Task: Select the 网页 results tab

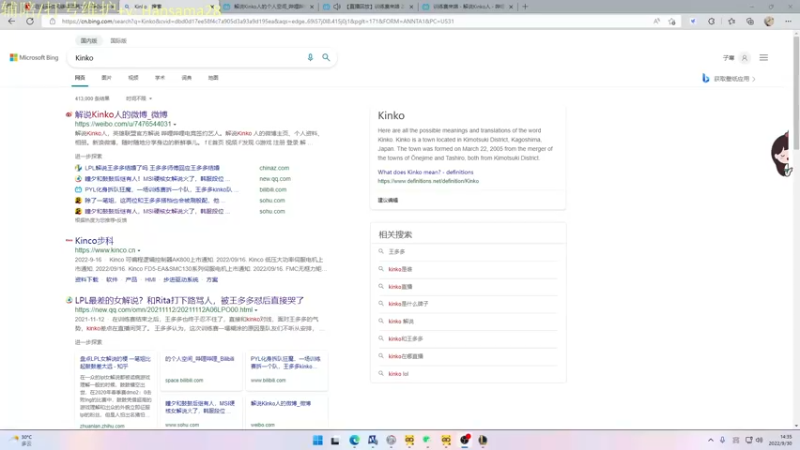Action: [x=80, y=78]
